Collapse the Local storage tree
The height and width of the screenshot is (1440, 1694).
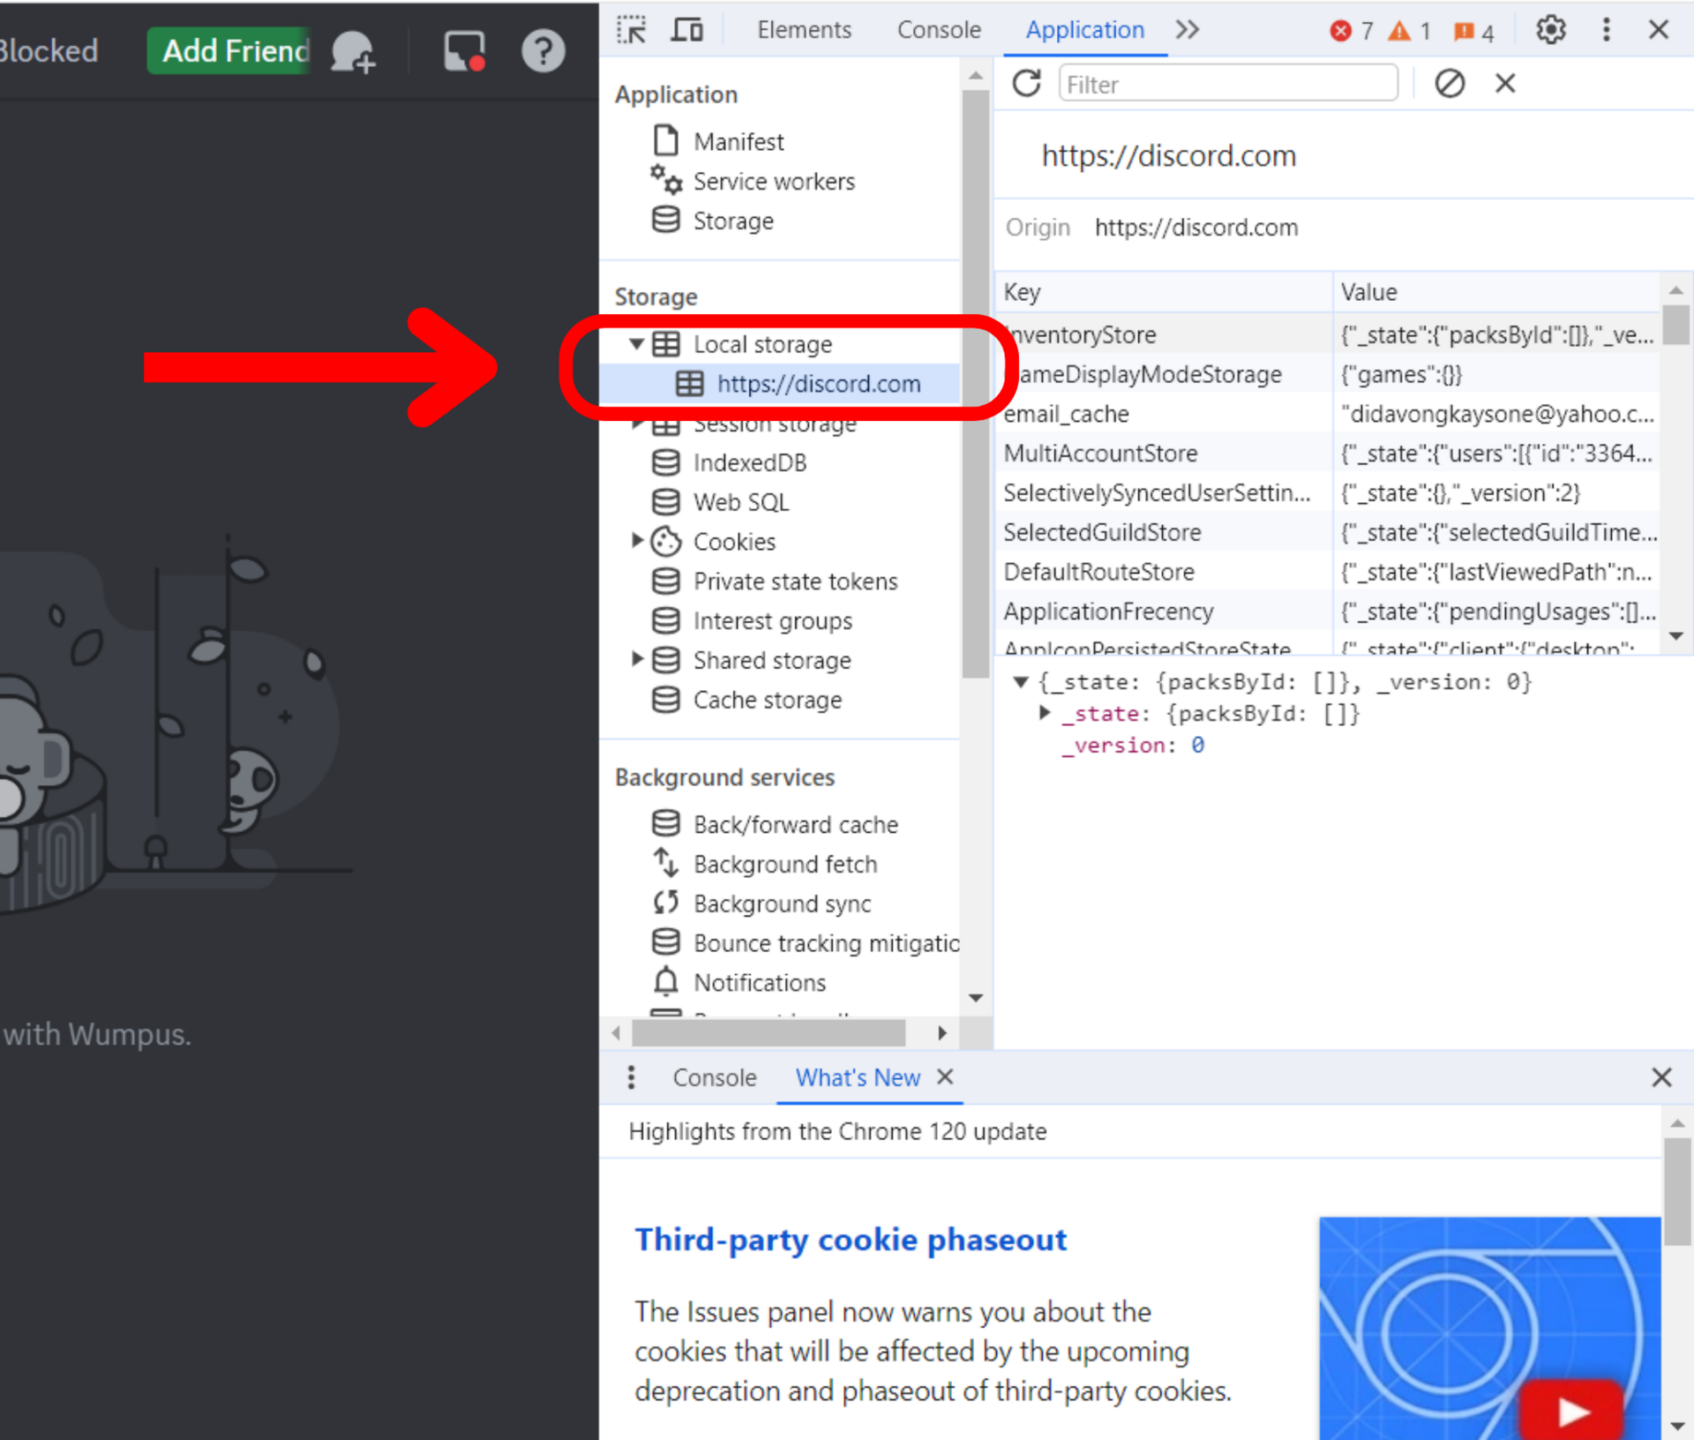[637, 343]
